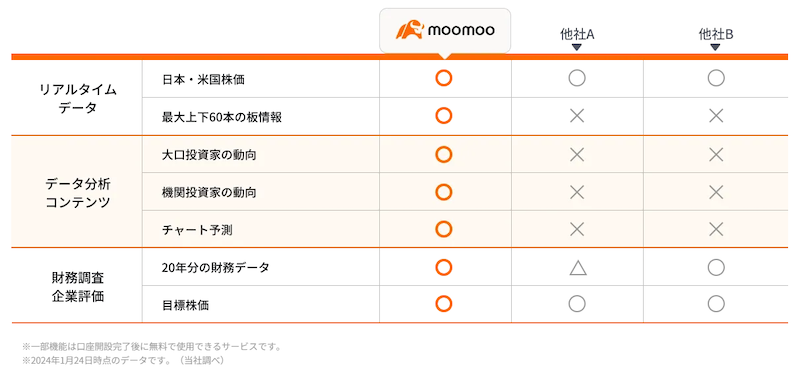
Task: Click 他社A's gray circle for 日本・米国株価
Action: pos(577,78)
